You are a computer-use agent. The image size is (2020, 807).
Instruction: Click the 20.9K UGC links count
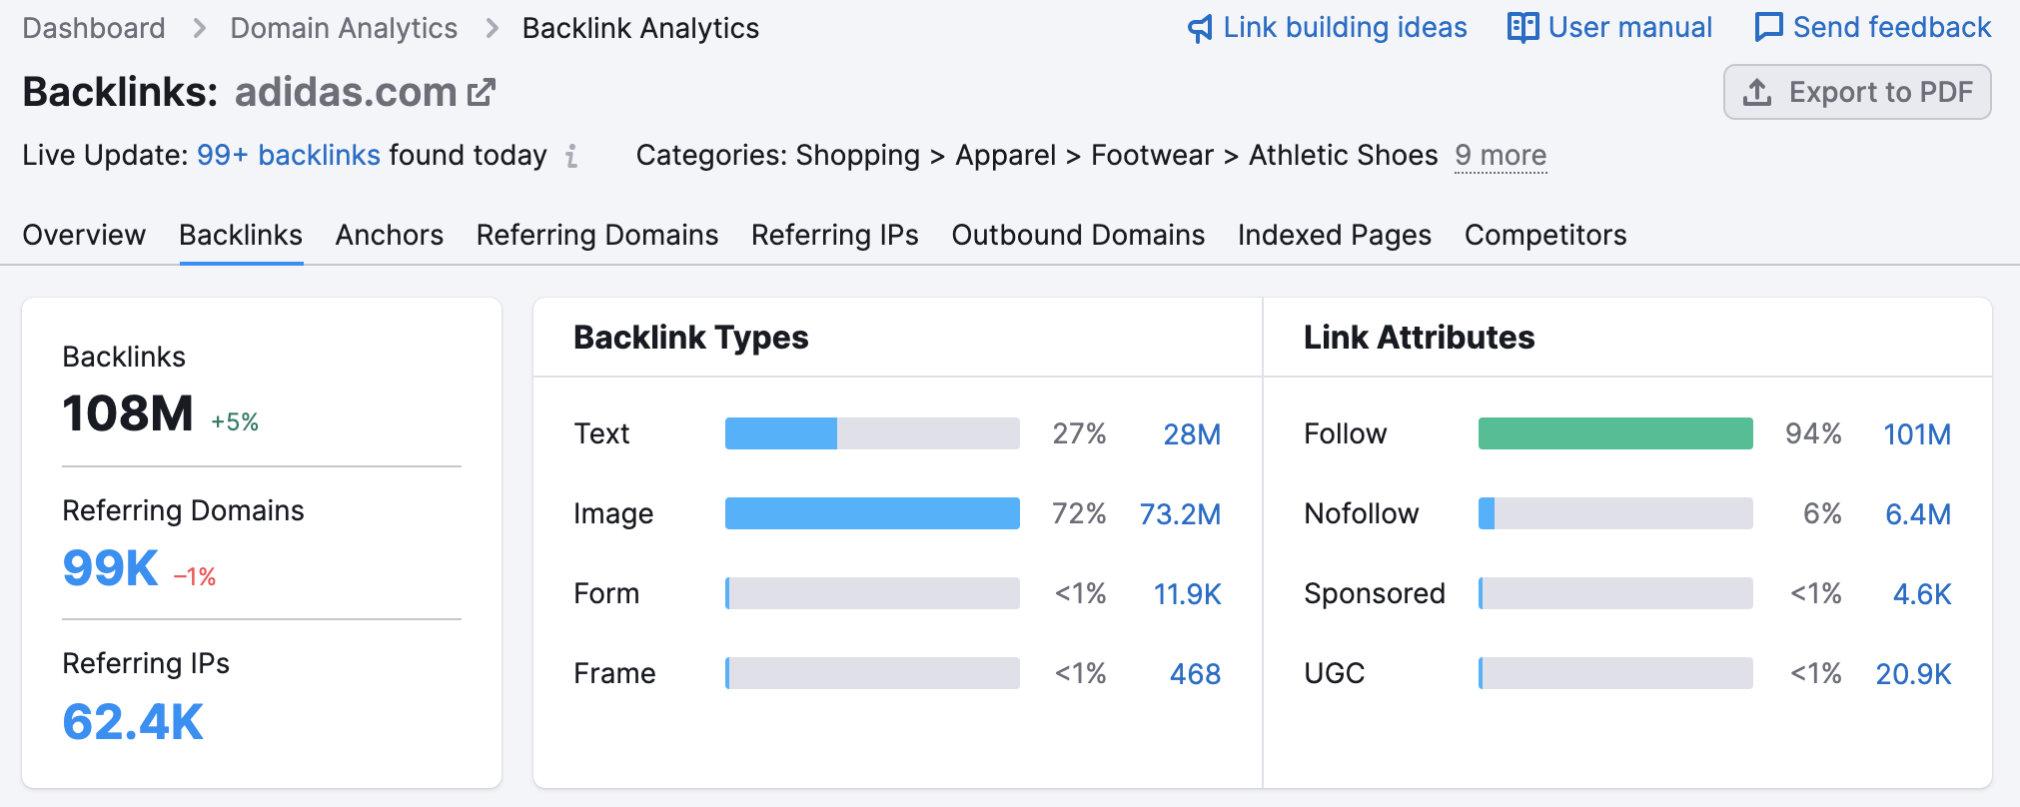click(x=1913, y=674)
